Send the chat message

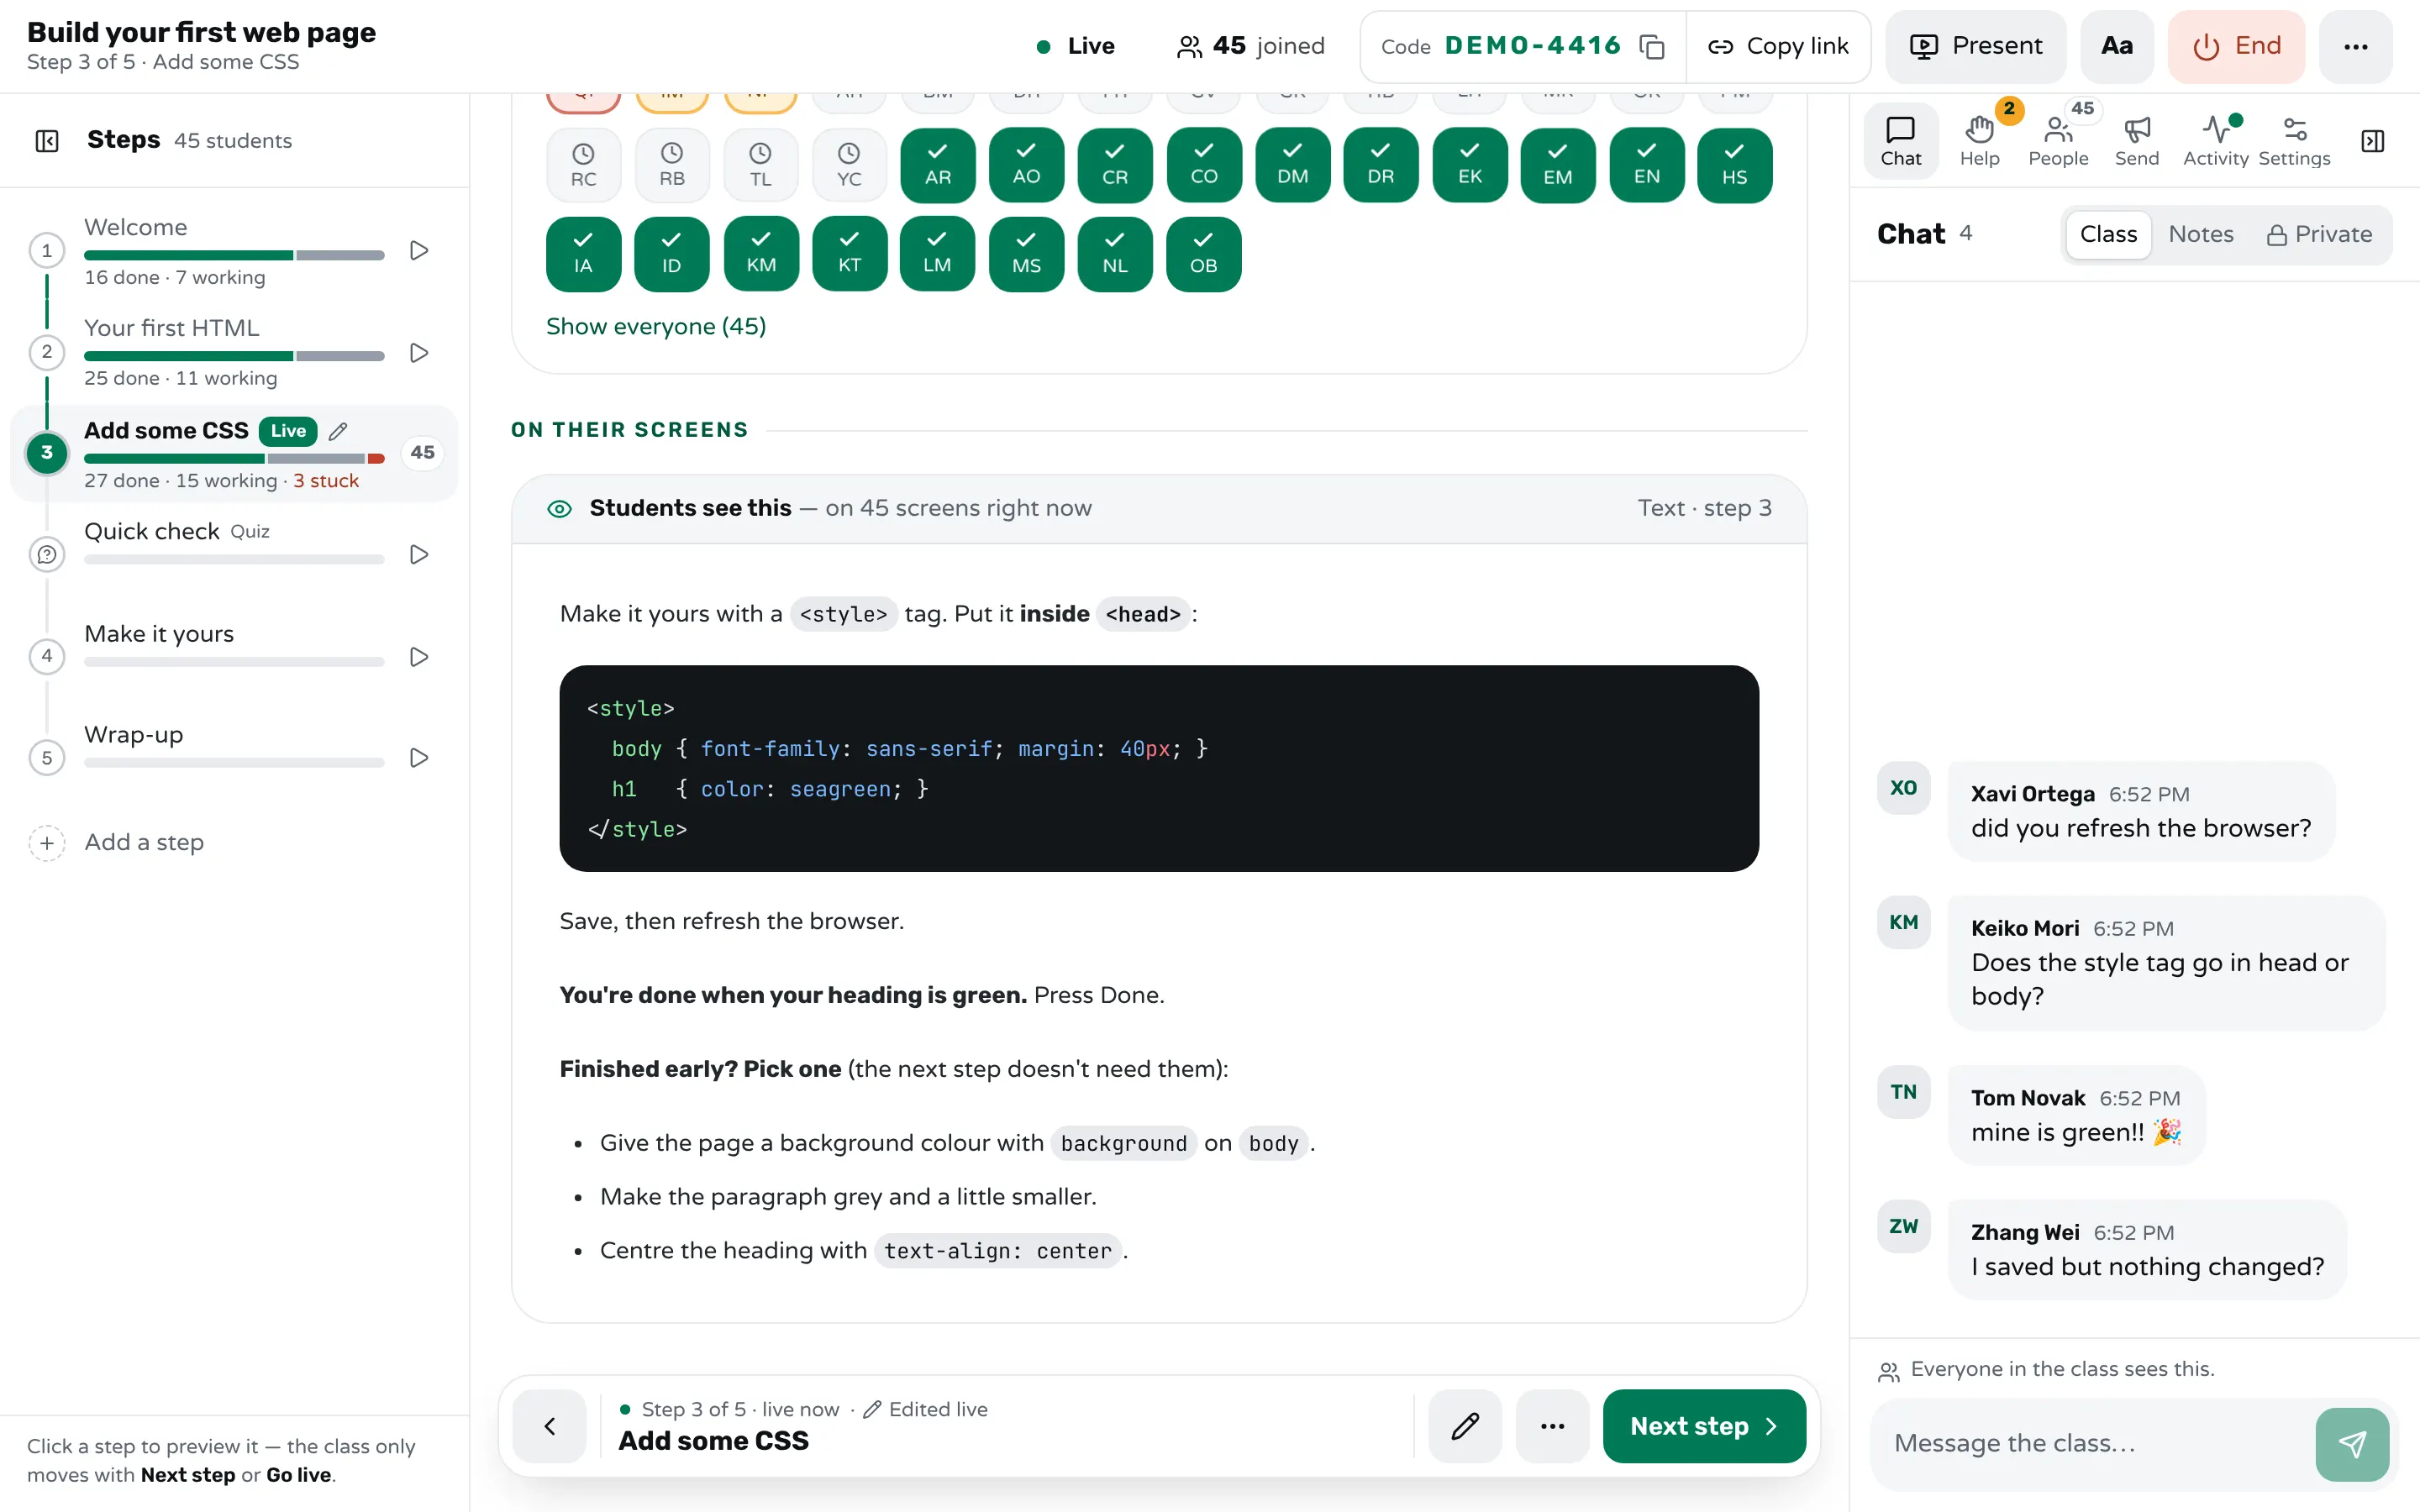pyautogui.click(x=2352, y=1444)
